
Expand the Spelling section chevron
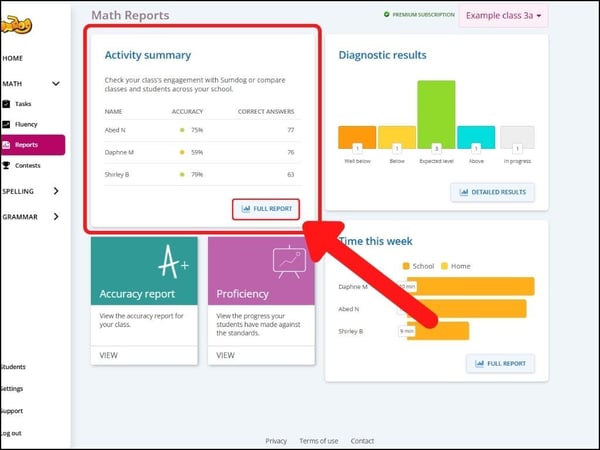click(56, 191)
